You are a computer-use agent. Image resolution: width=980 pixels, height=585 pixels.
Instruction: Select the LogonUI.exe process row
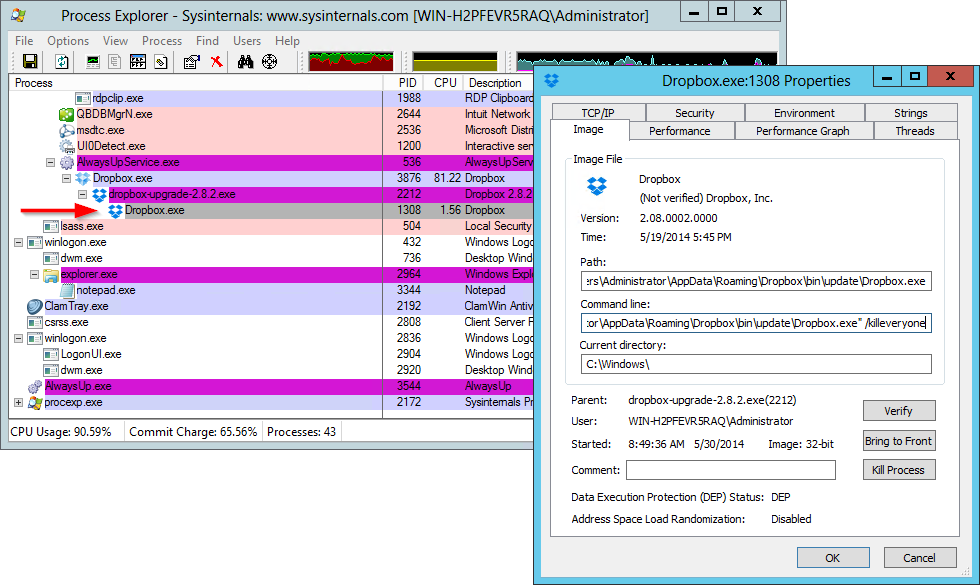(x=272, y=354)
